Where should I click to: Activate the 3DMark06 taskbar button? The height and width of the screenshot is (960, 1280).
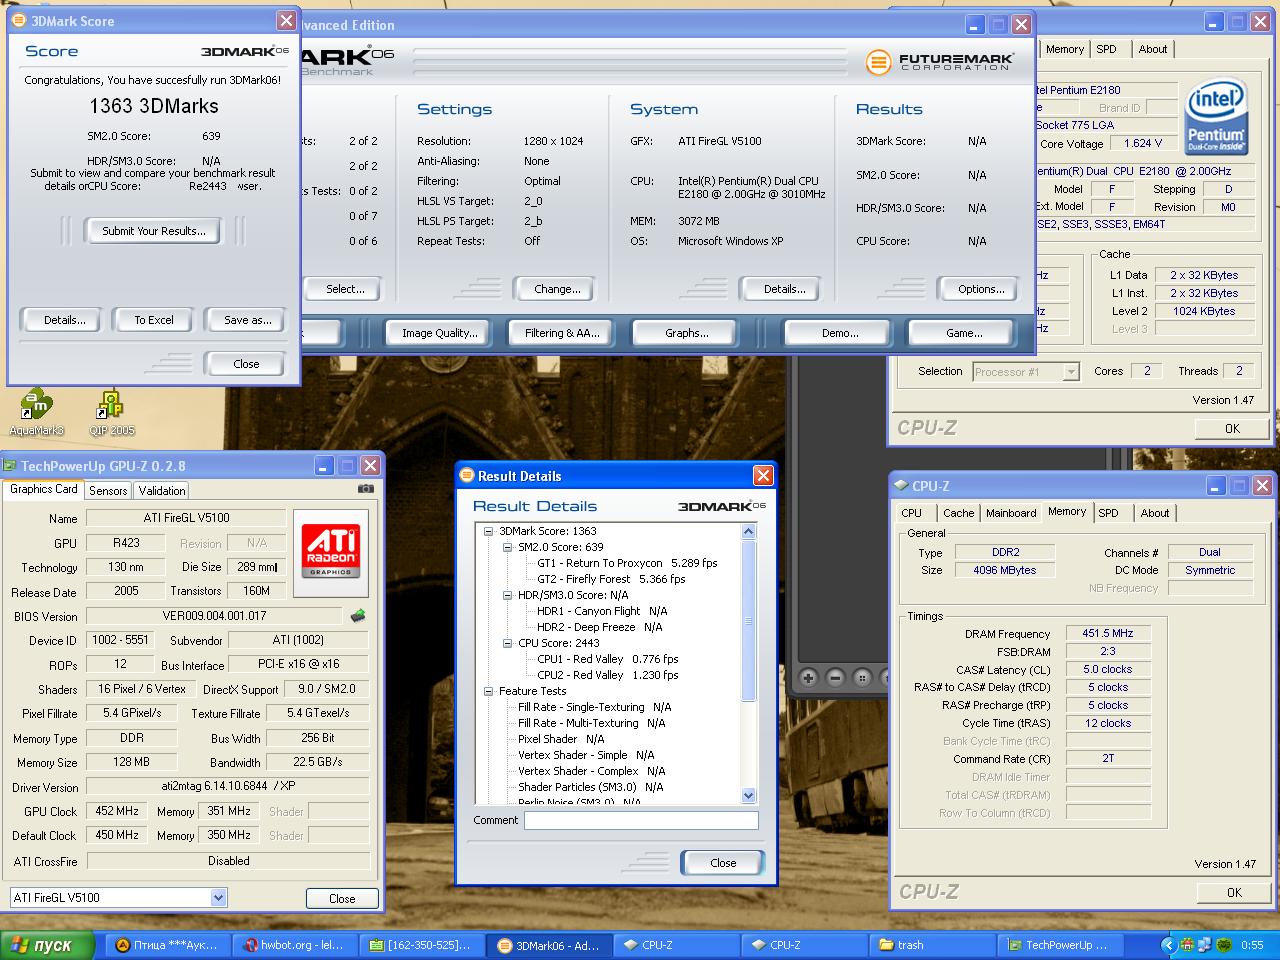549,945
